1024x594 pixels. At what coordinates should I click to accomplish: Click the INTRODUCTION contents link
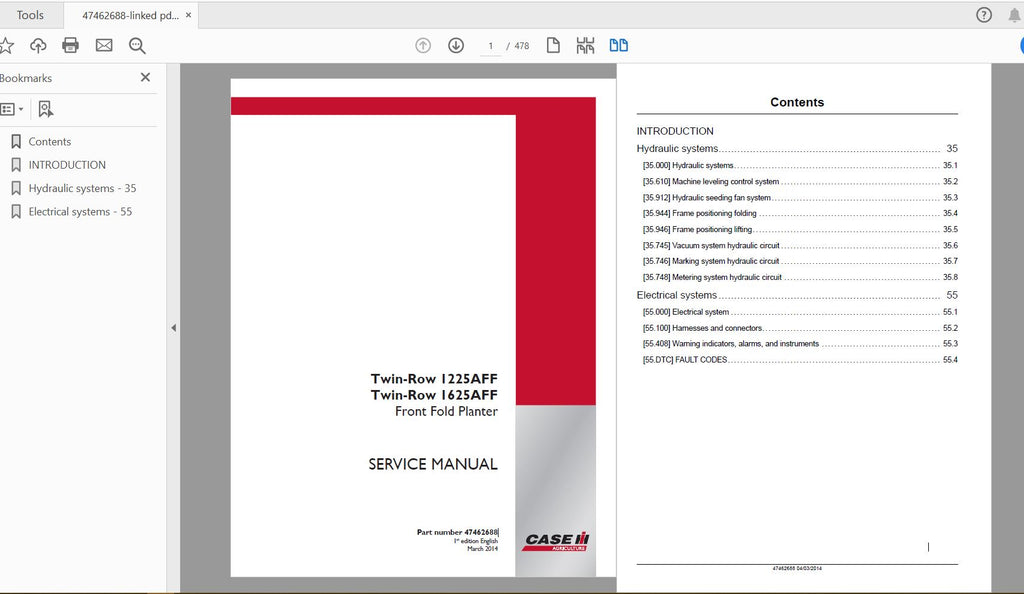click(675, 131)
